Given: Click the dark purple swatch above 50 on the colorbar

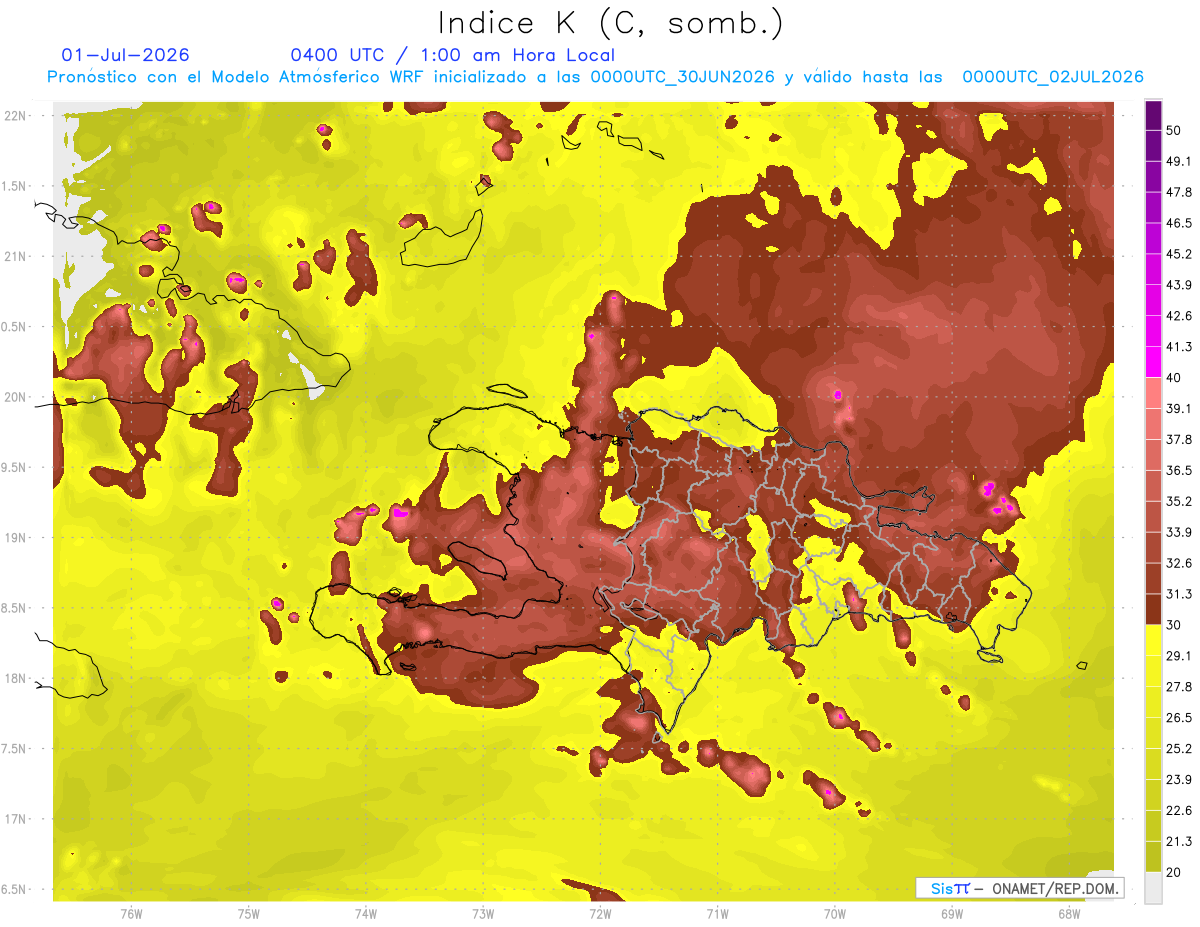Looking at the screenshot, I should (1153, 115).
